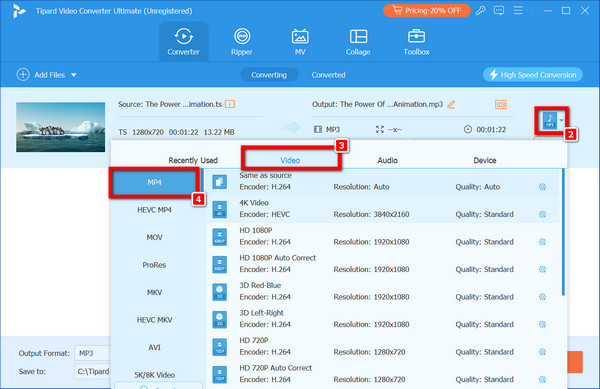This screenshot has width=600, height=389.
Task: Open the ID3 tag editor icon
Action: point(501,104)
